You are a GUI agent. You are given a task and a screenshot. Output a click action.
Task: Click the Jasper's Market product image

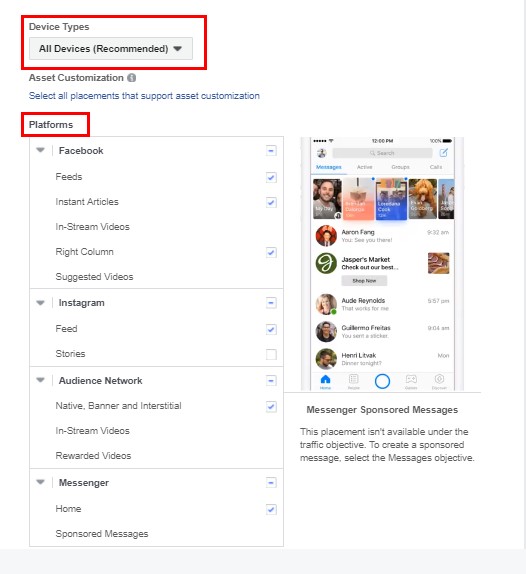click(x=439, y=263)
